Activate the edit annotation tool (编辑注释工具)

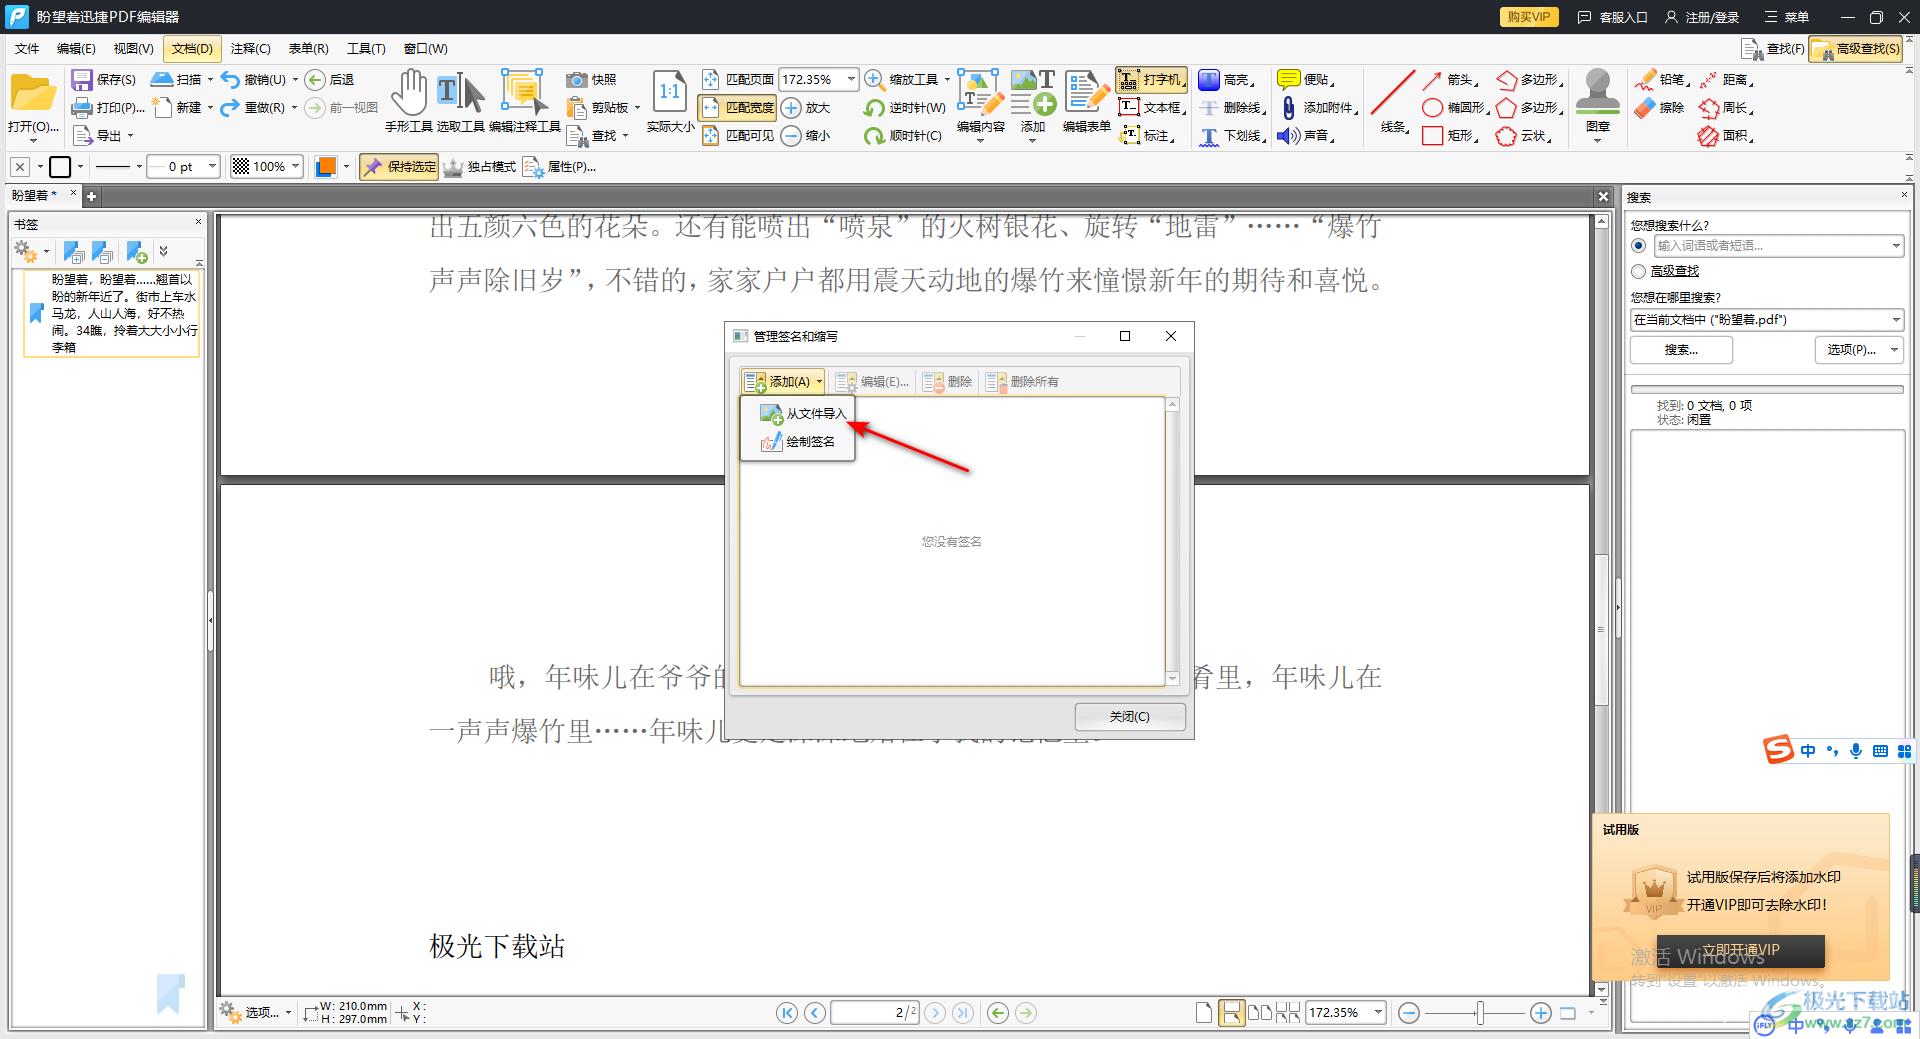(524, 101)
